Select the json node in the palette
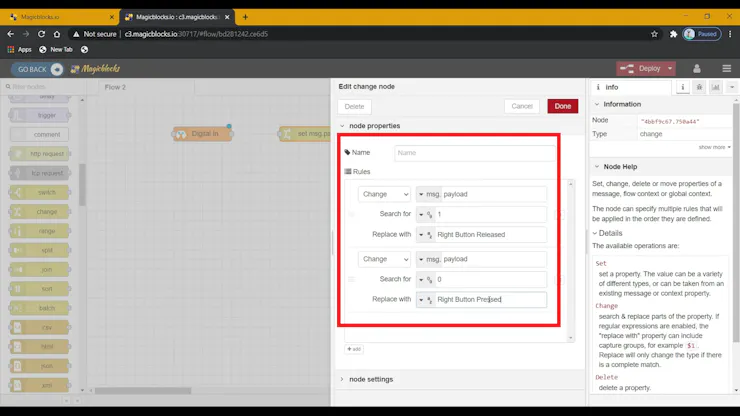The image size is (740, 416). click(40, 366)
